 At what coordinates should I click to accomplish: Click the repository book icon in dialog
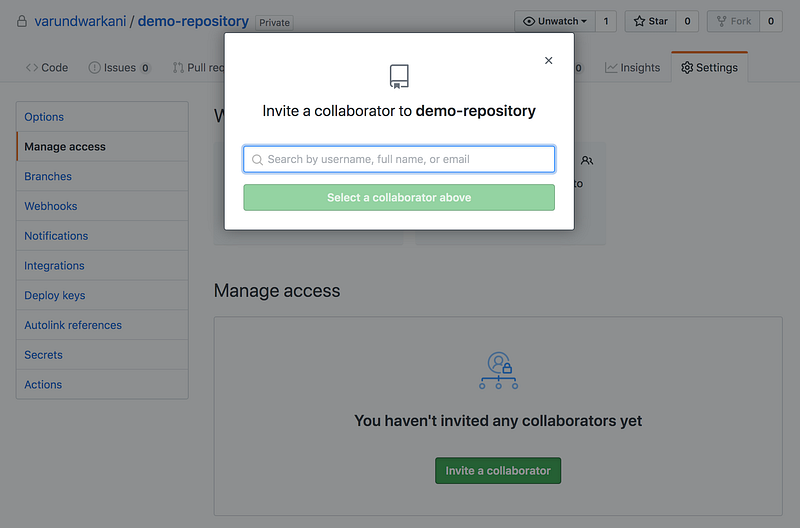(399, 77)
